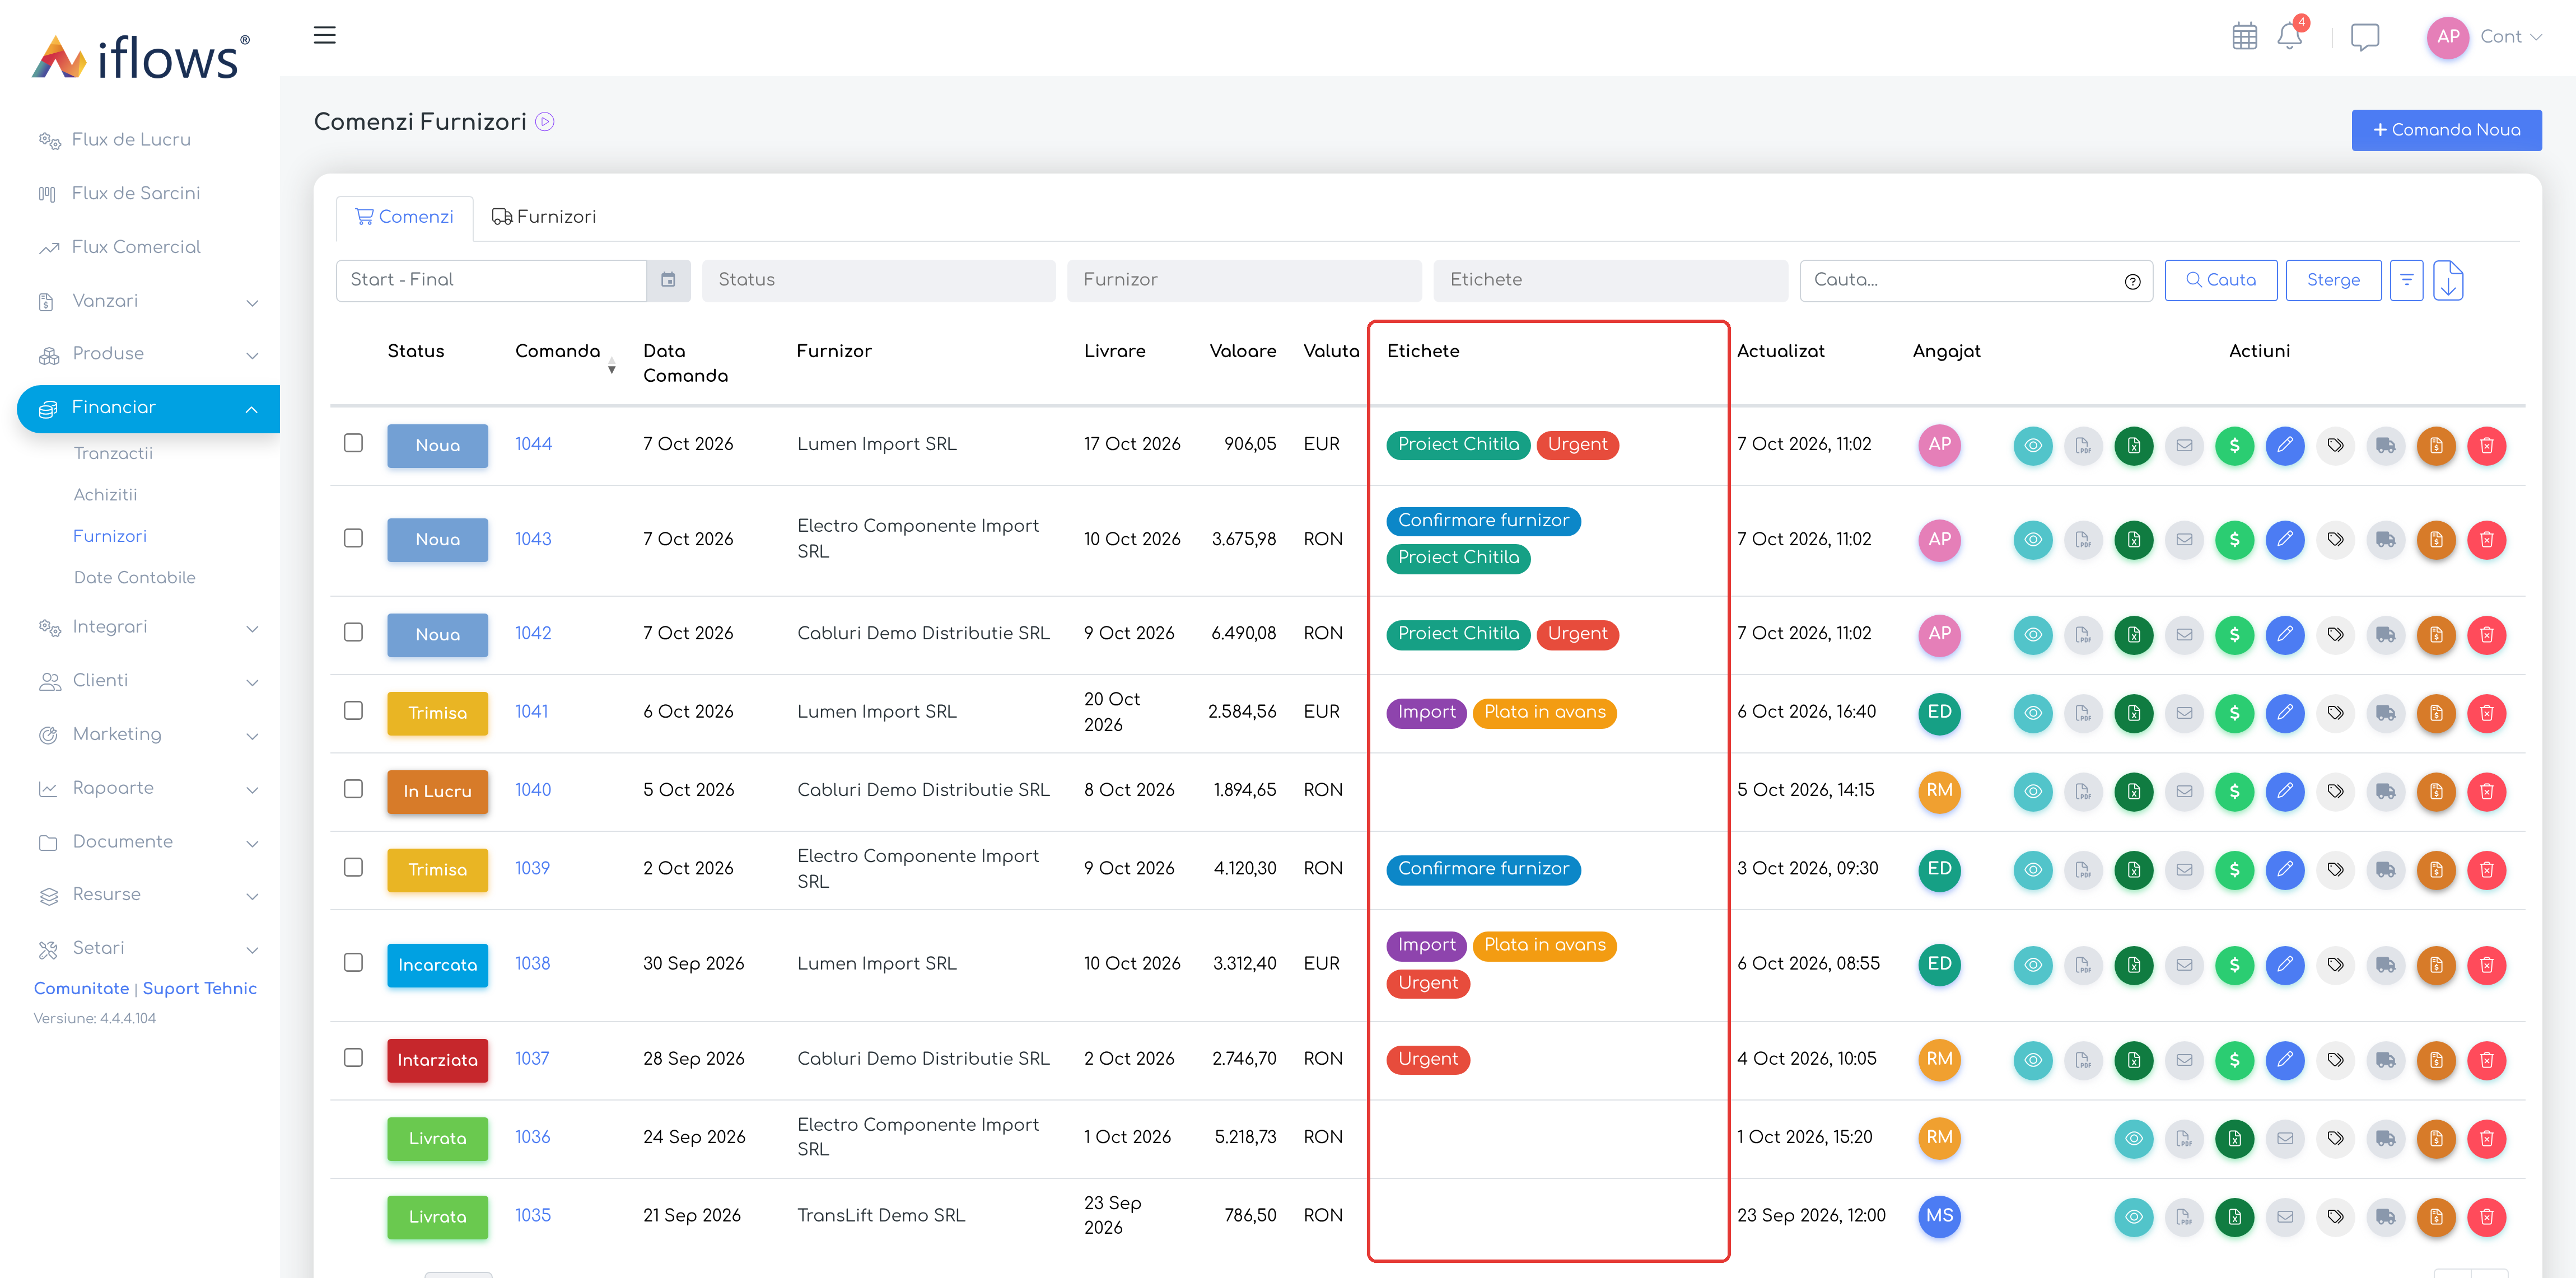This screenshot has width=2576, height=1278.
Task: Click the green Excel export icon for order 1042
Action: [2133, 635]
